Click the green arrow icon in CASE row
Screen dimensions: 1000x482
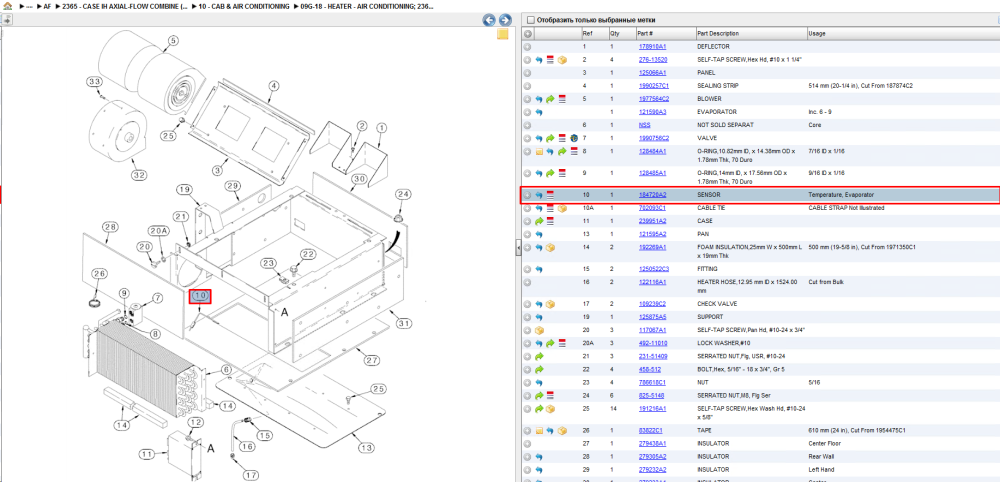539,221
